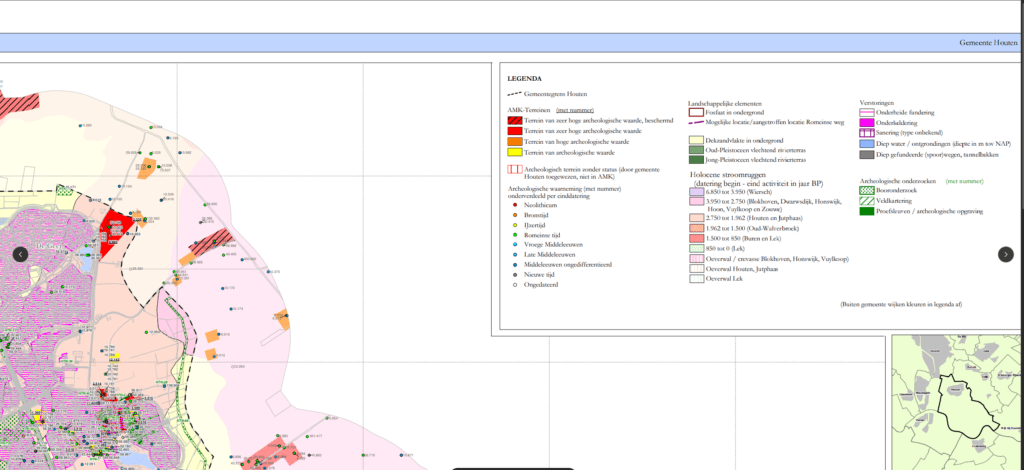
Task: Click the Nieuwe tijd grey dot symbol
Action: pyautogui.click(x=515, y=274)
